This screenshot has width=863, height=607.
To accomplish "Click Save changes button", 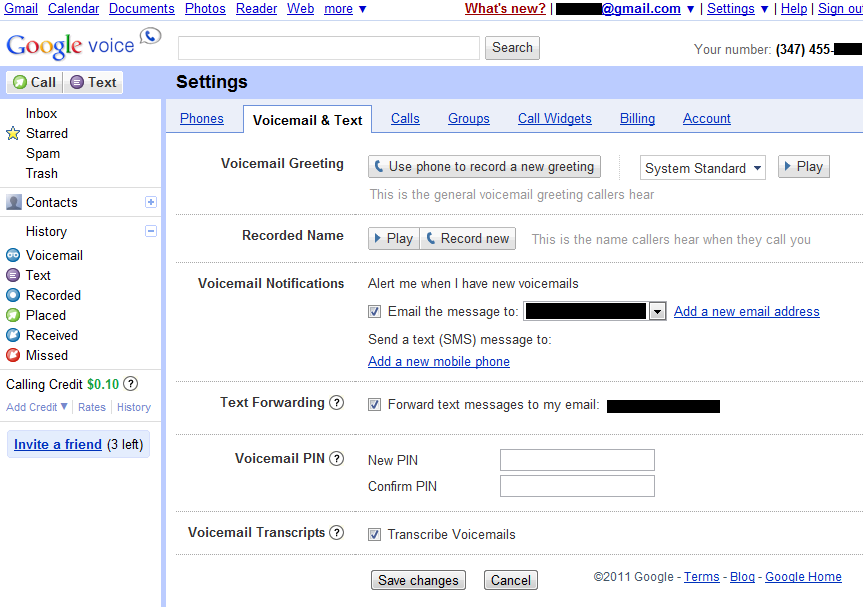I will tap(418, 580).
